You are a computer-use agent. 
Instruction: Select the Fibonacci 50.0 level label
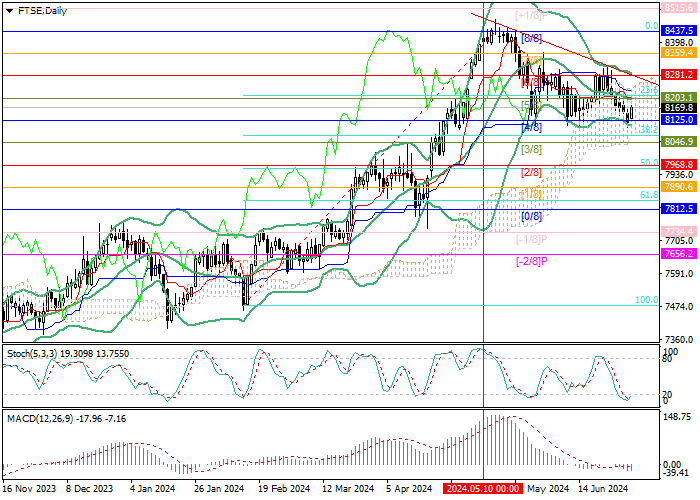[x=649, y=163]
